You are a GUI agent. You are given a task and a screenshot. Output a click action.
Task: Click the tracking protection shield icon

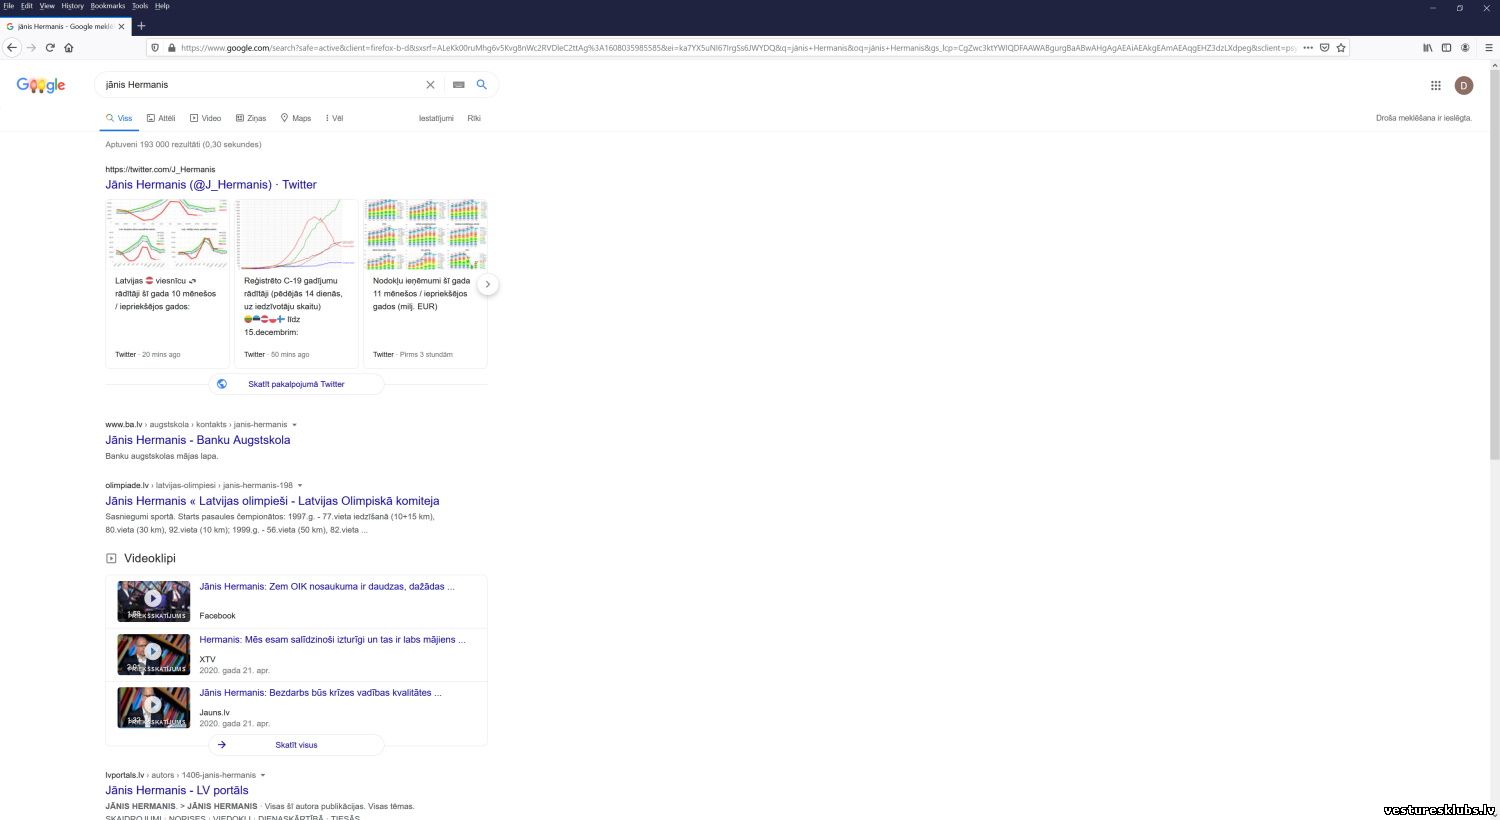pyautogui.click(x=155, y=47)
